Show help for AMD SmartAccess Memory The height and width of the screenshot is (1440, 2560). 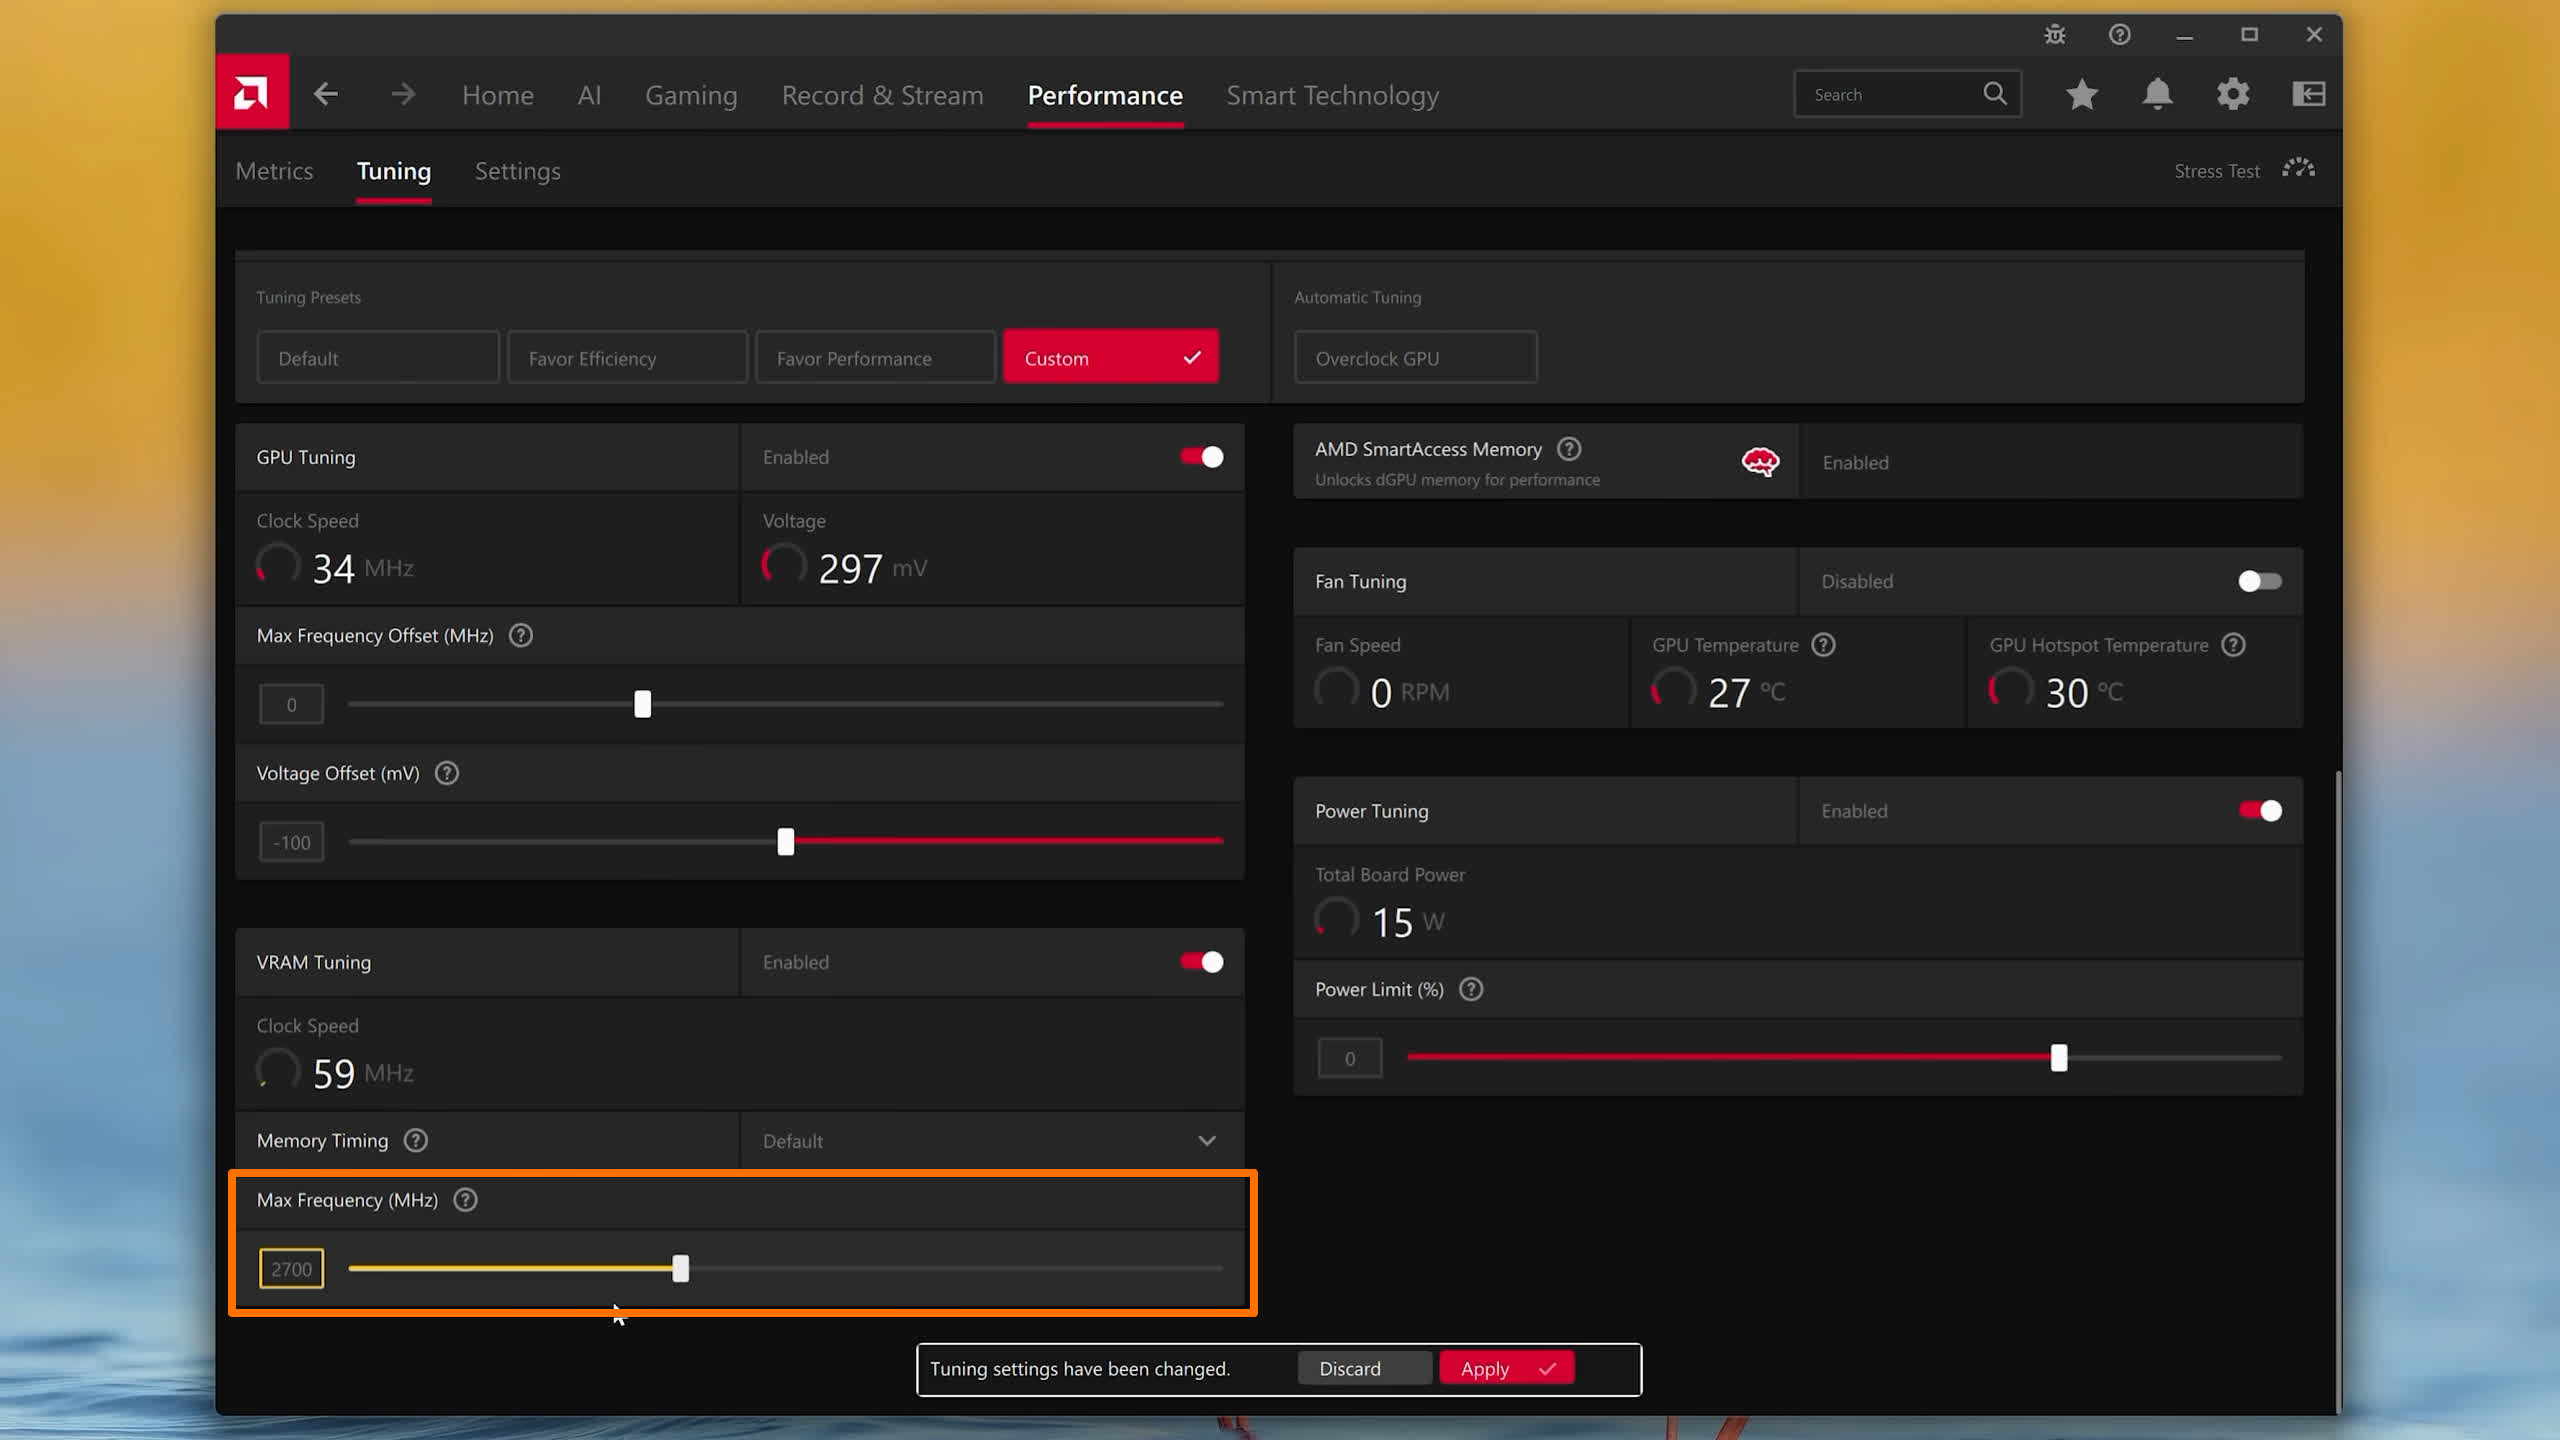point(1570,450)
